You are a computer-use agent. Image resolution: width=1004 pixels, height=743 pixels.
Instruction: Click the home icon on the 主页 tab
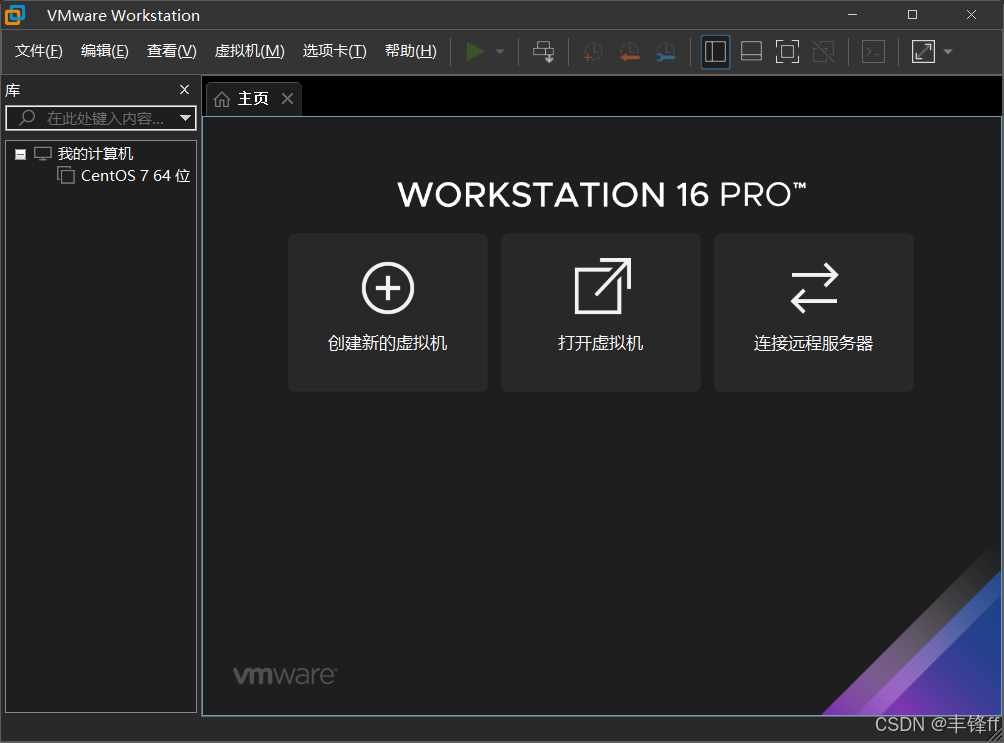click(x=222, y=99)
